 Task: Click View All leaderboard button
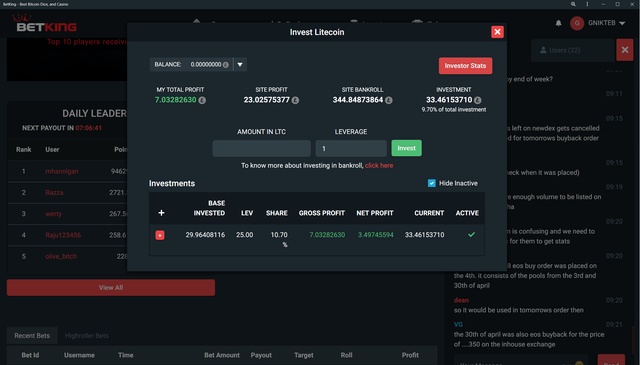click(x=111, y=287)
